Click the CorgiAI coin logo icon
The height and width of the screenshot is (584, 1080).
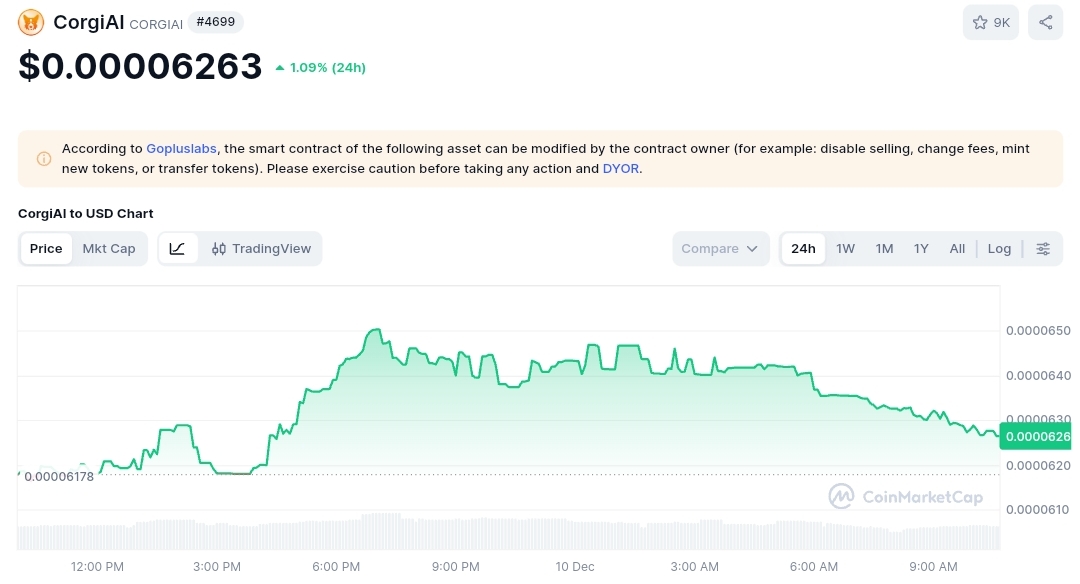[x=31, y=22]
